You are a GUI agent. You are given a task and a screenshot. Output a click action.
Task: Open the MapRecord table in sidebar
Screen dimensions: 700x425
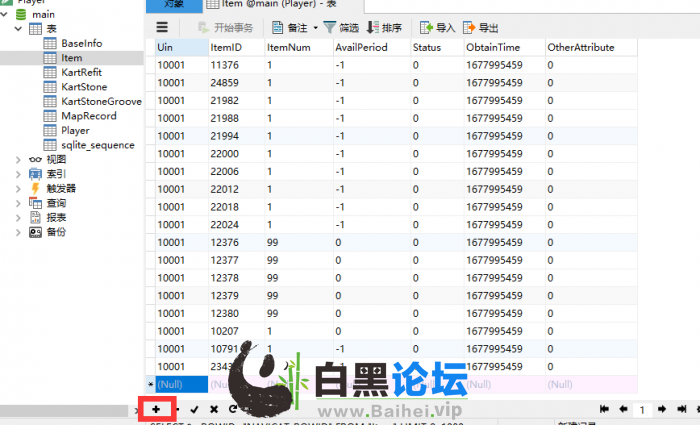pos(88,116)
